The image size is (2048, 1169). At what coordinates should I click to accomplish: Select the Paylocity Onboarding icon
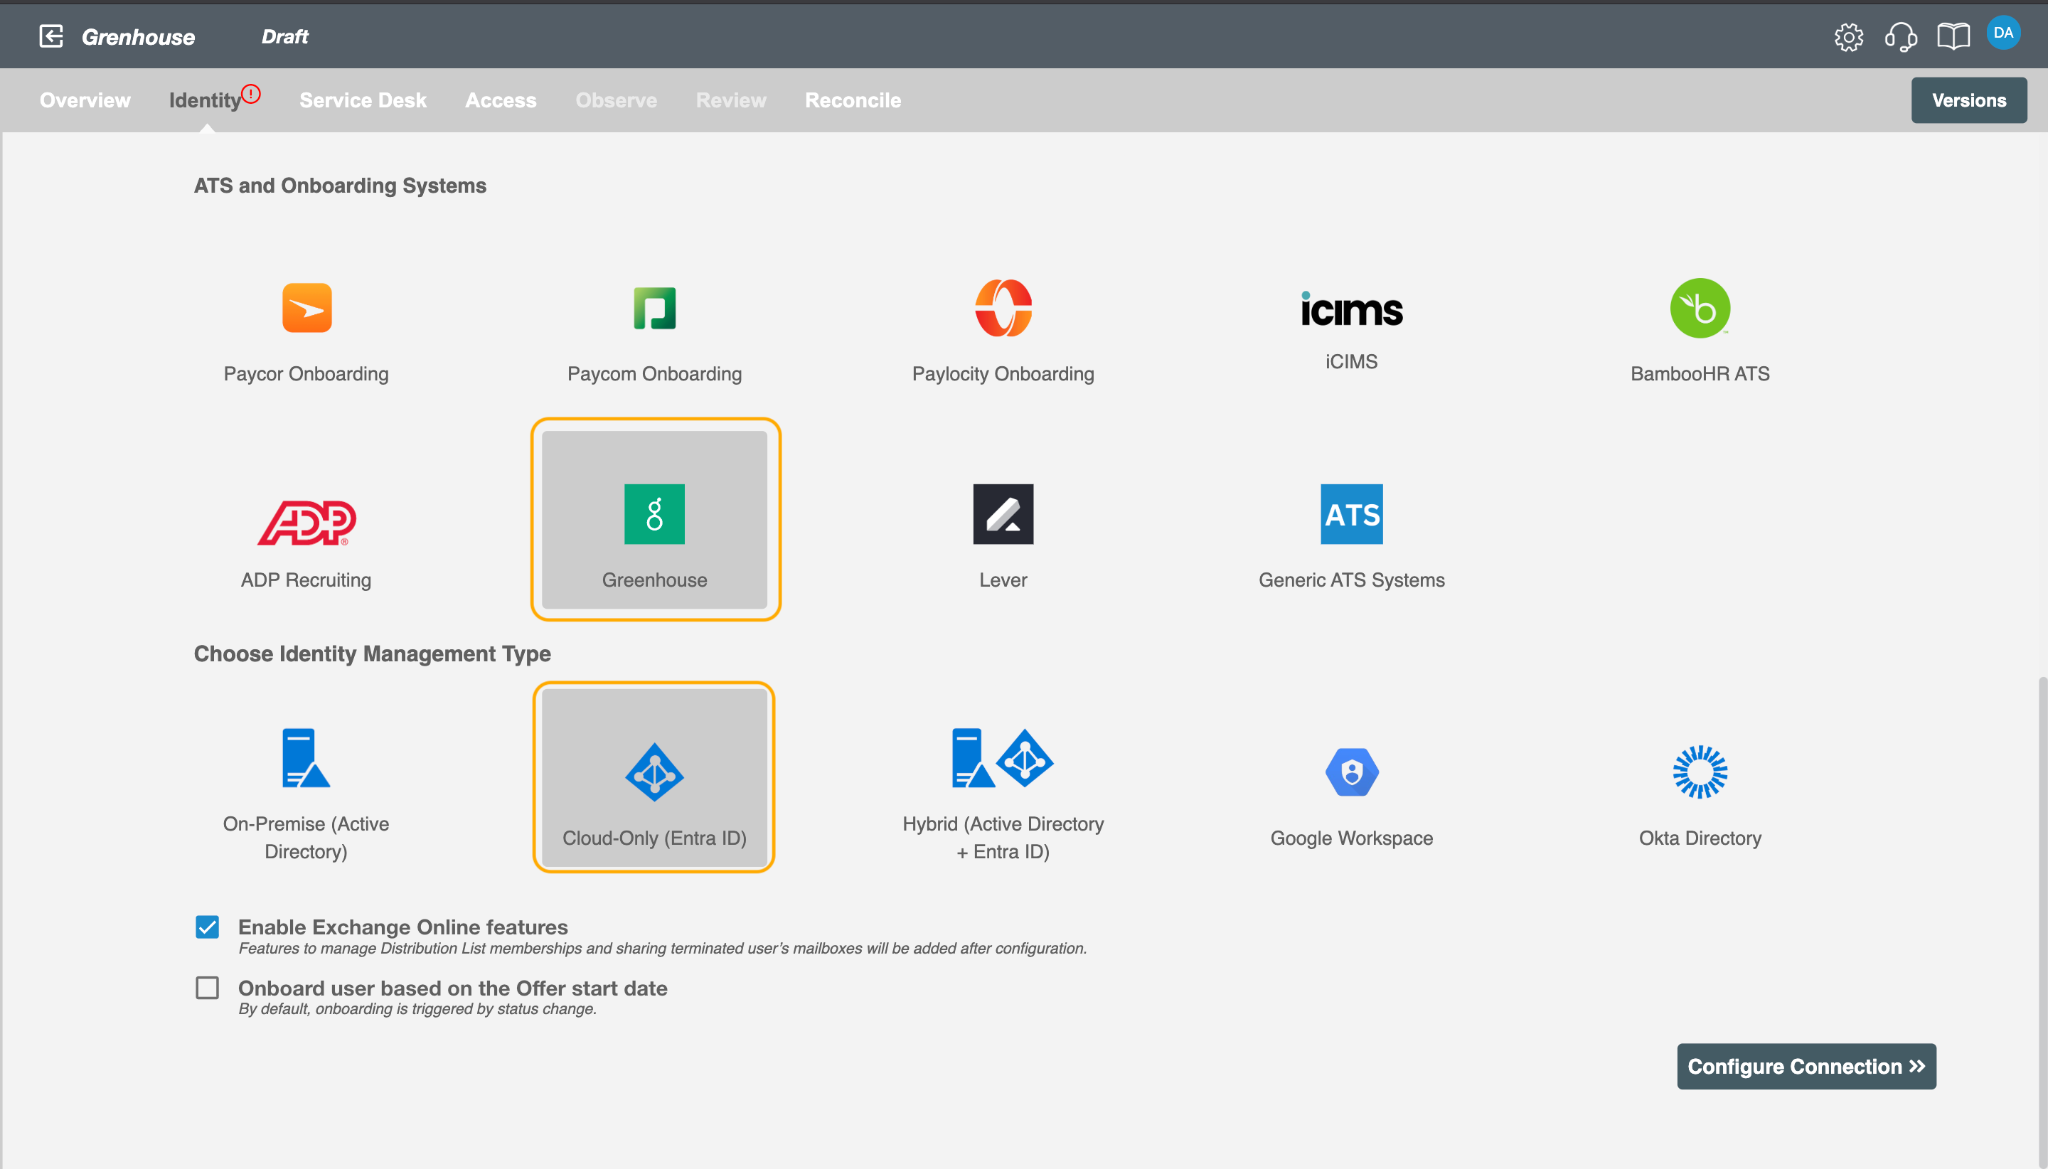pyautogui.click(x=1003, y=308)
